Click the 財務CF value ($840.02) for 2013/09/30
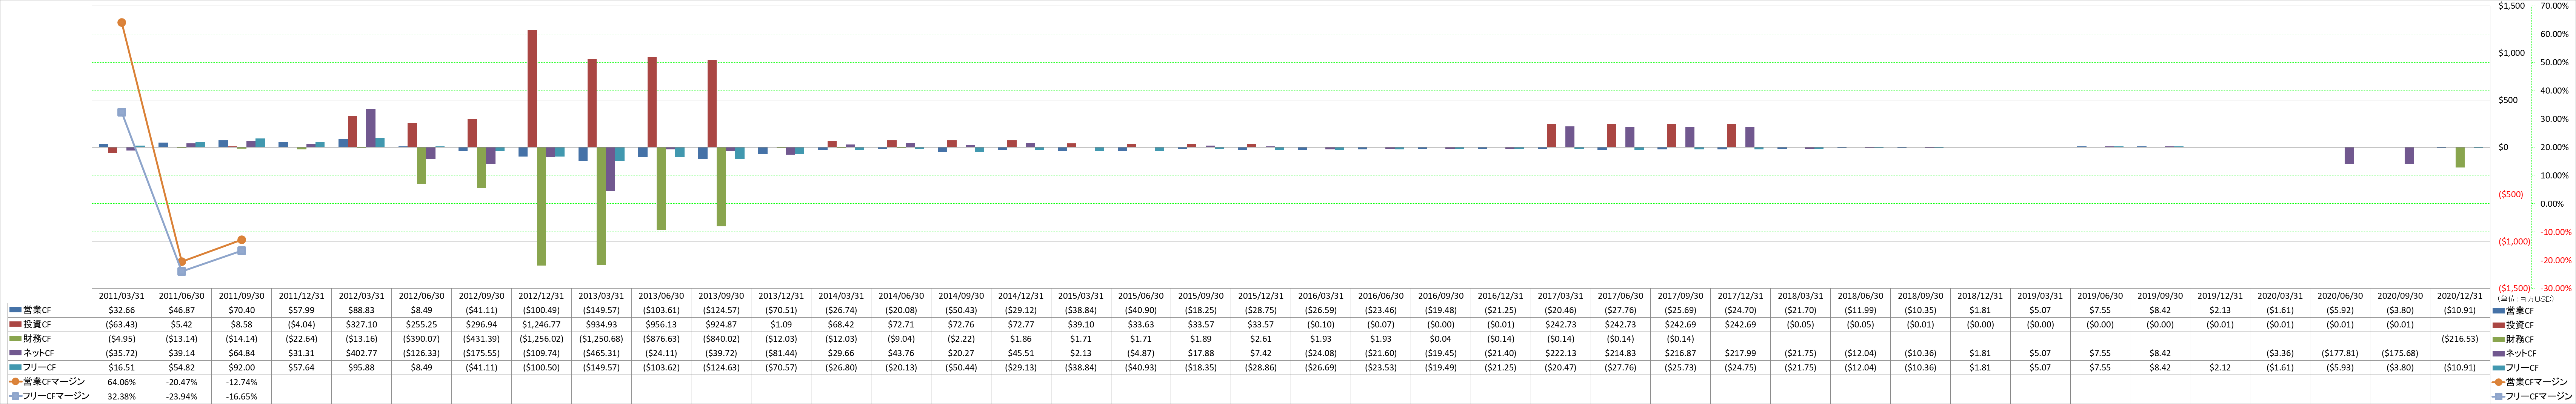 click(721, 339)
